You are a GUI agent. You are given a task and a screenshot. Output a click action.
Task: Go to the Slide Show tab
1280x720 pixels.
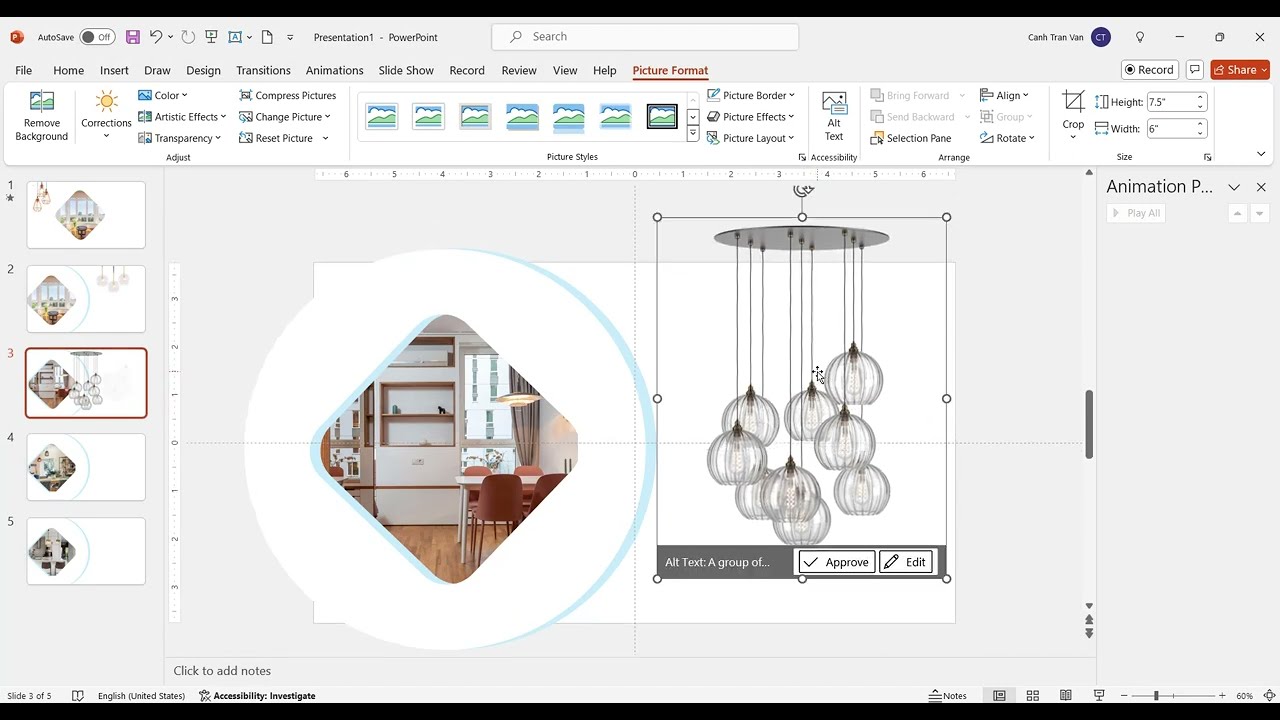pos(406,70)
